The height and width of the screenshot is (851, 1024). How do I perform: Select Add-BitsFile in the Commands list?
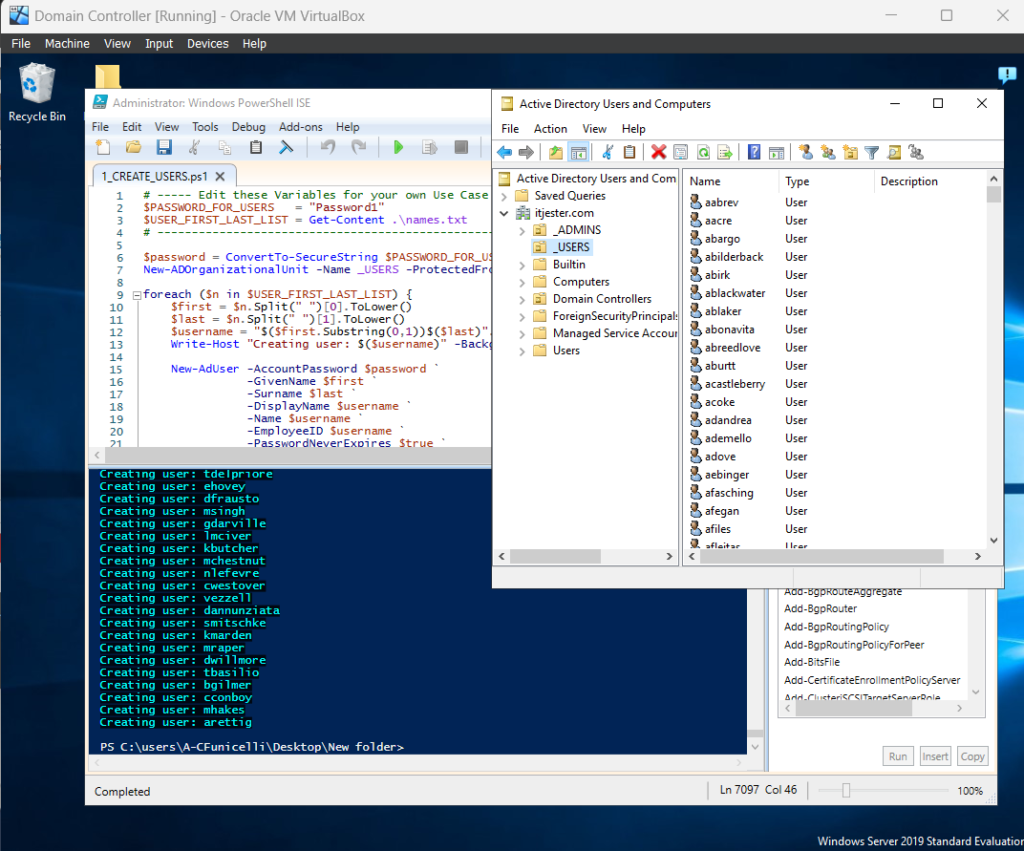click(x=812, y=662)
